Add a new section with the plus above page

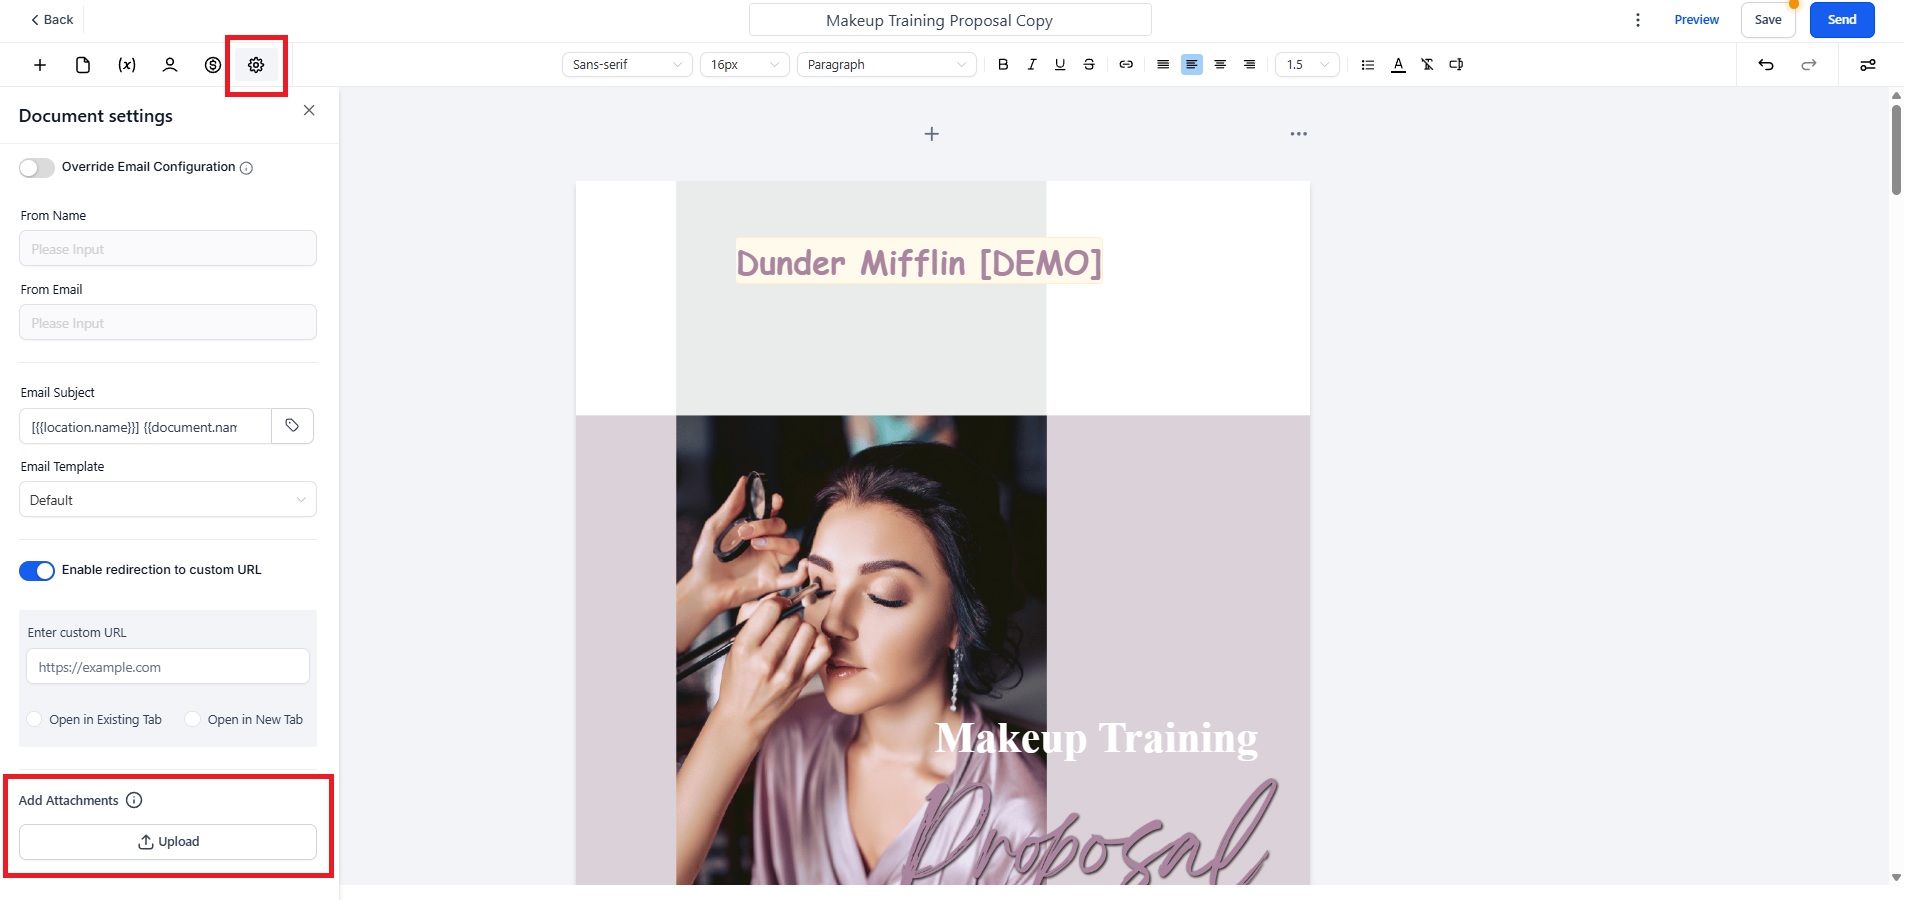point(931,134)
